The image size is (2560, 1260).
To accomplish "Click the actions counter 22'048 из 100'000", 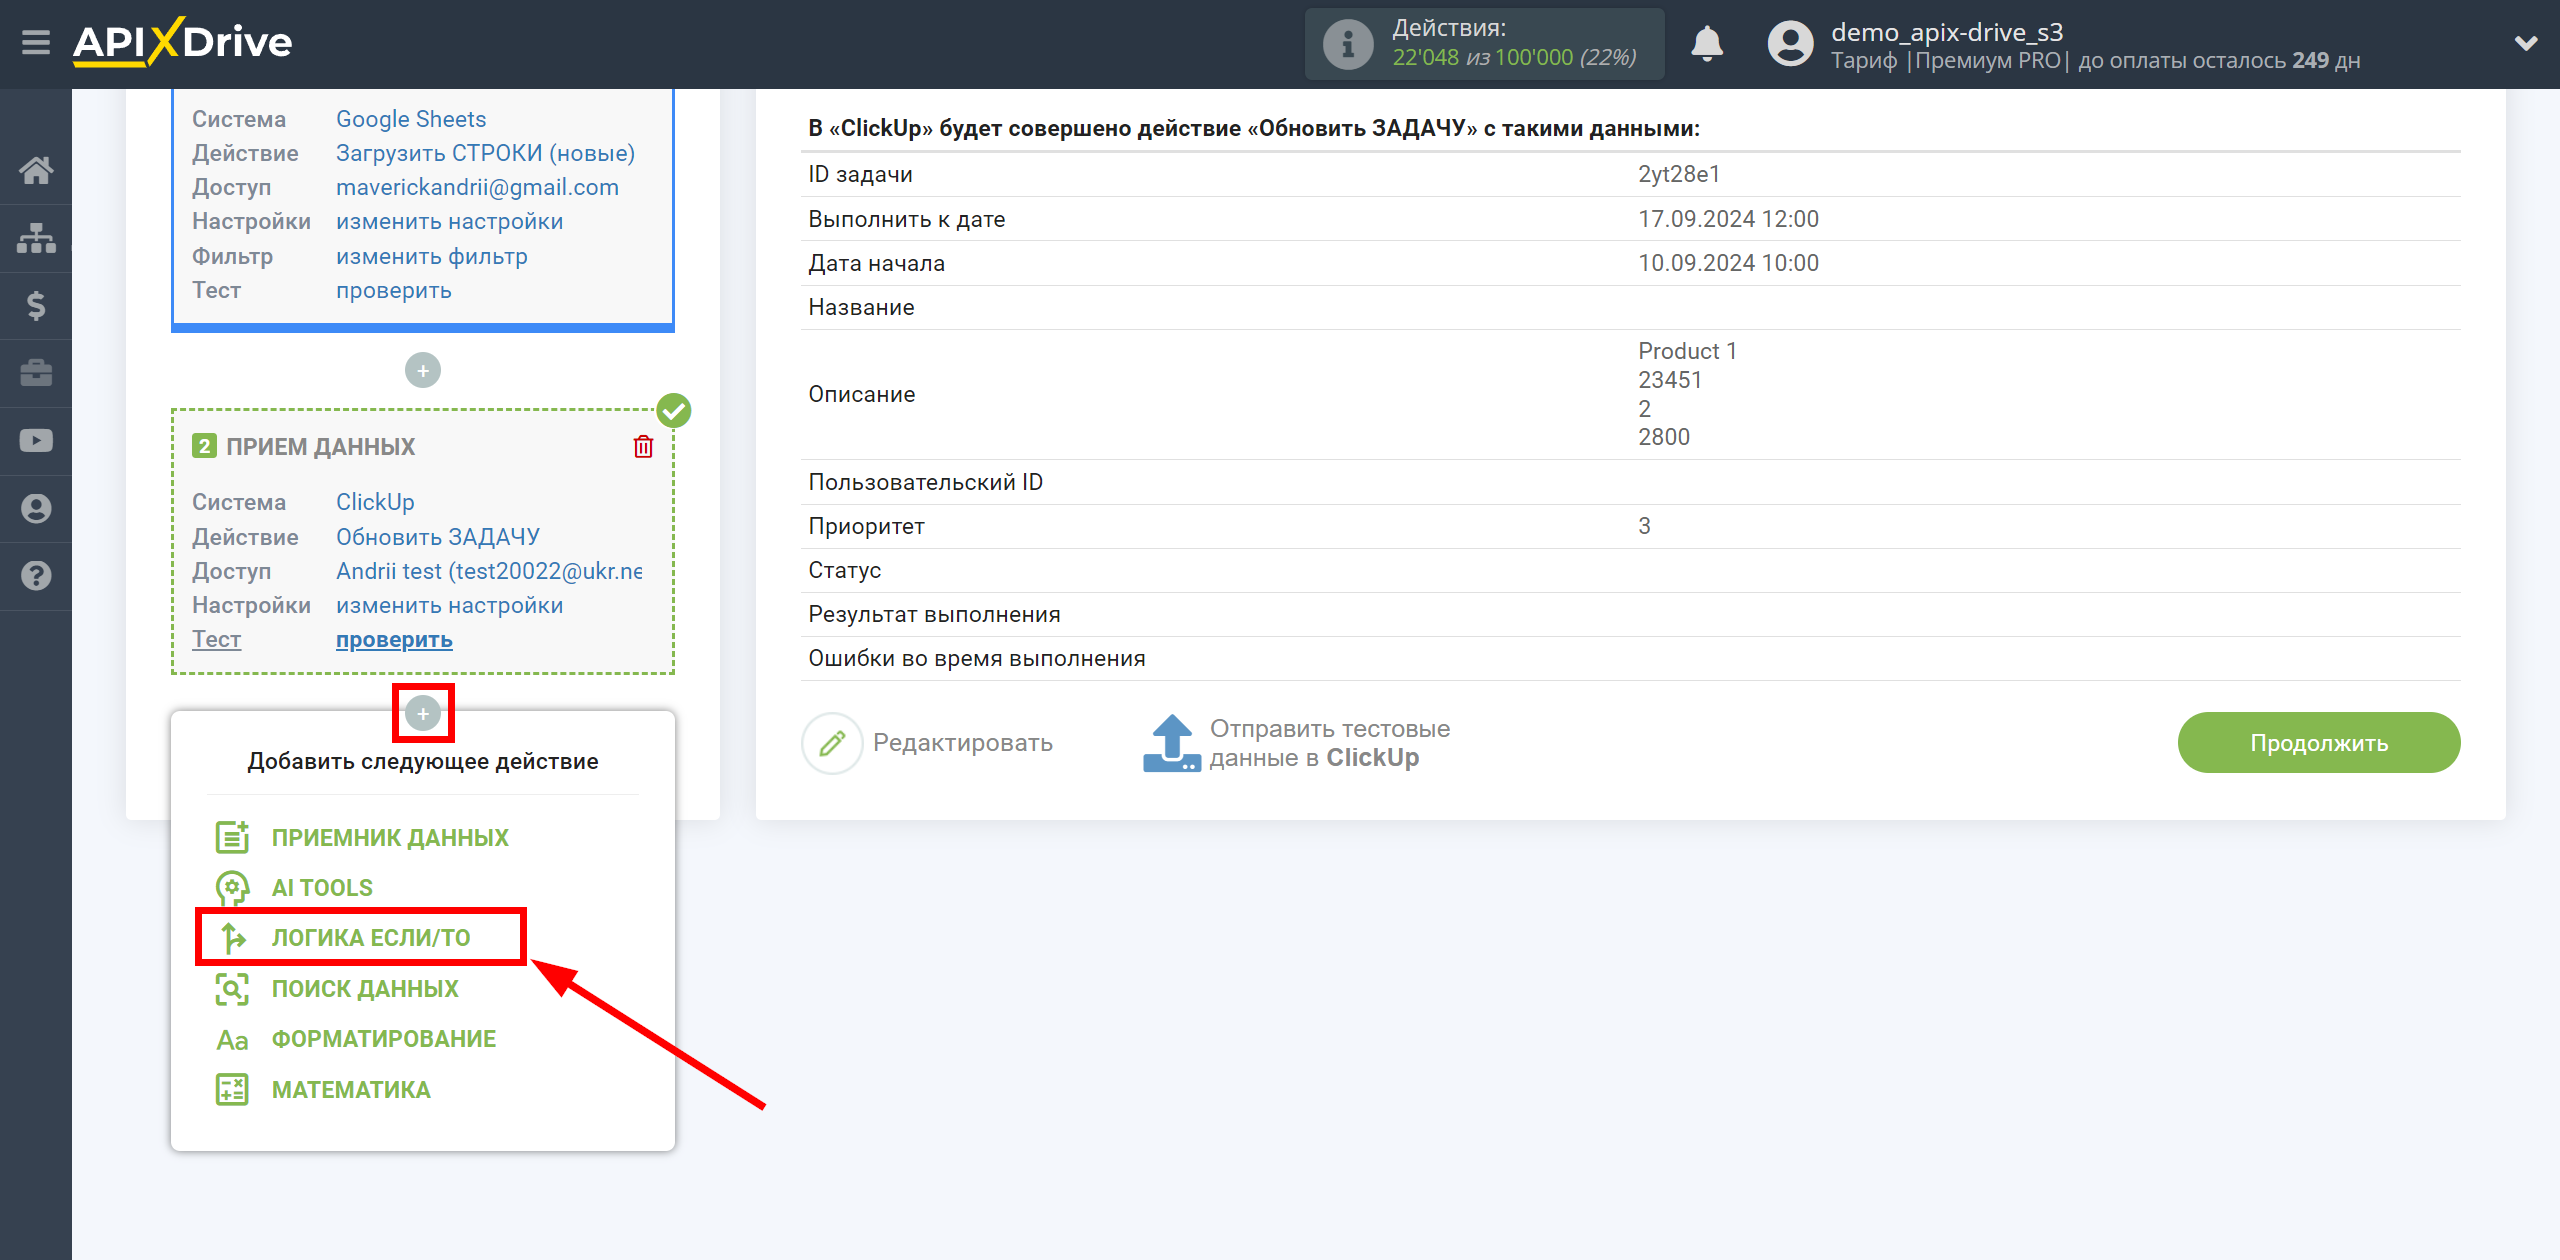I will point(1514,58).
